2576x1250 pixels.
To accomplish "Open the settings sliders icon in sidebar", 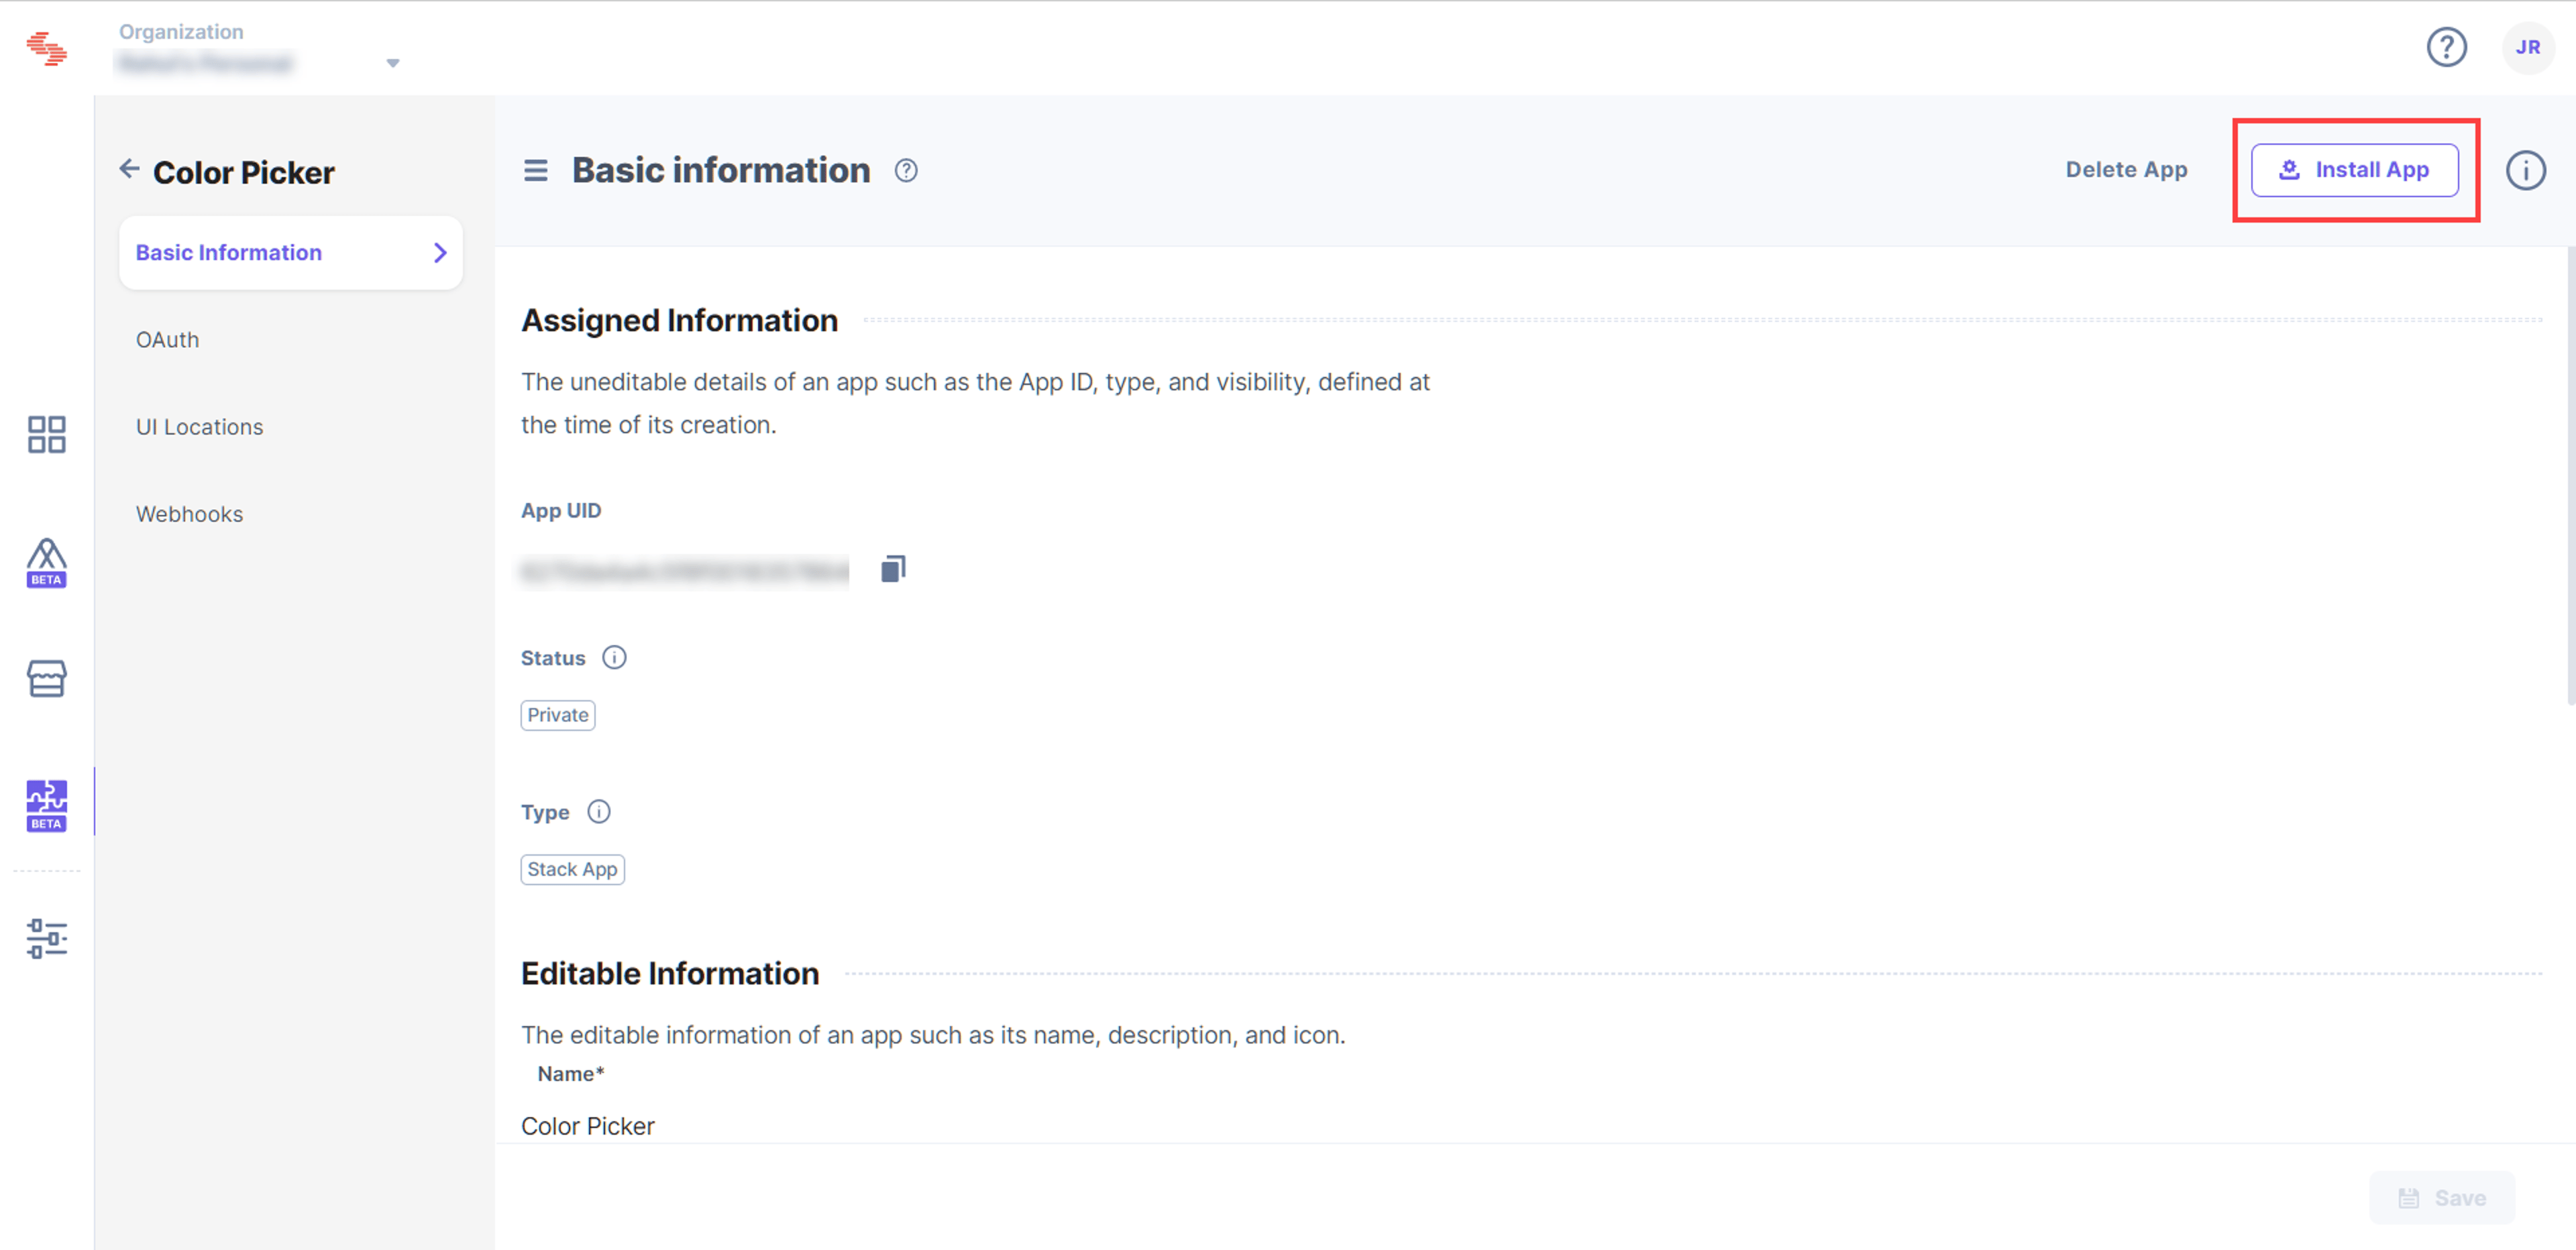I will coord(46,939).
